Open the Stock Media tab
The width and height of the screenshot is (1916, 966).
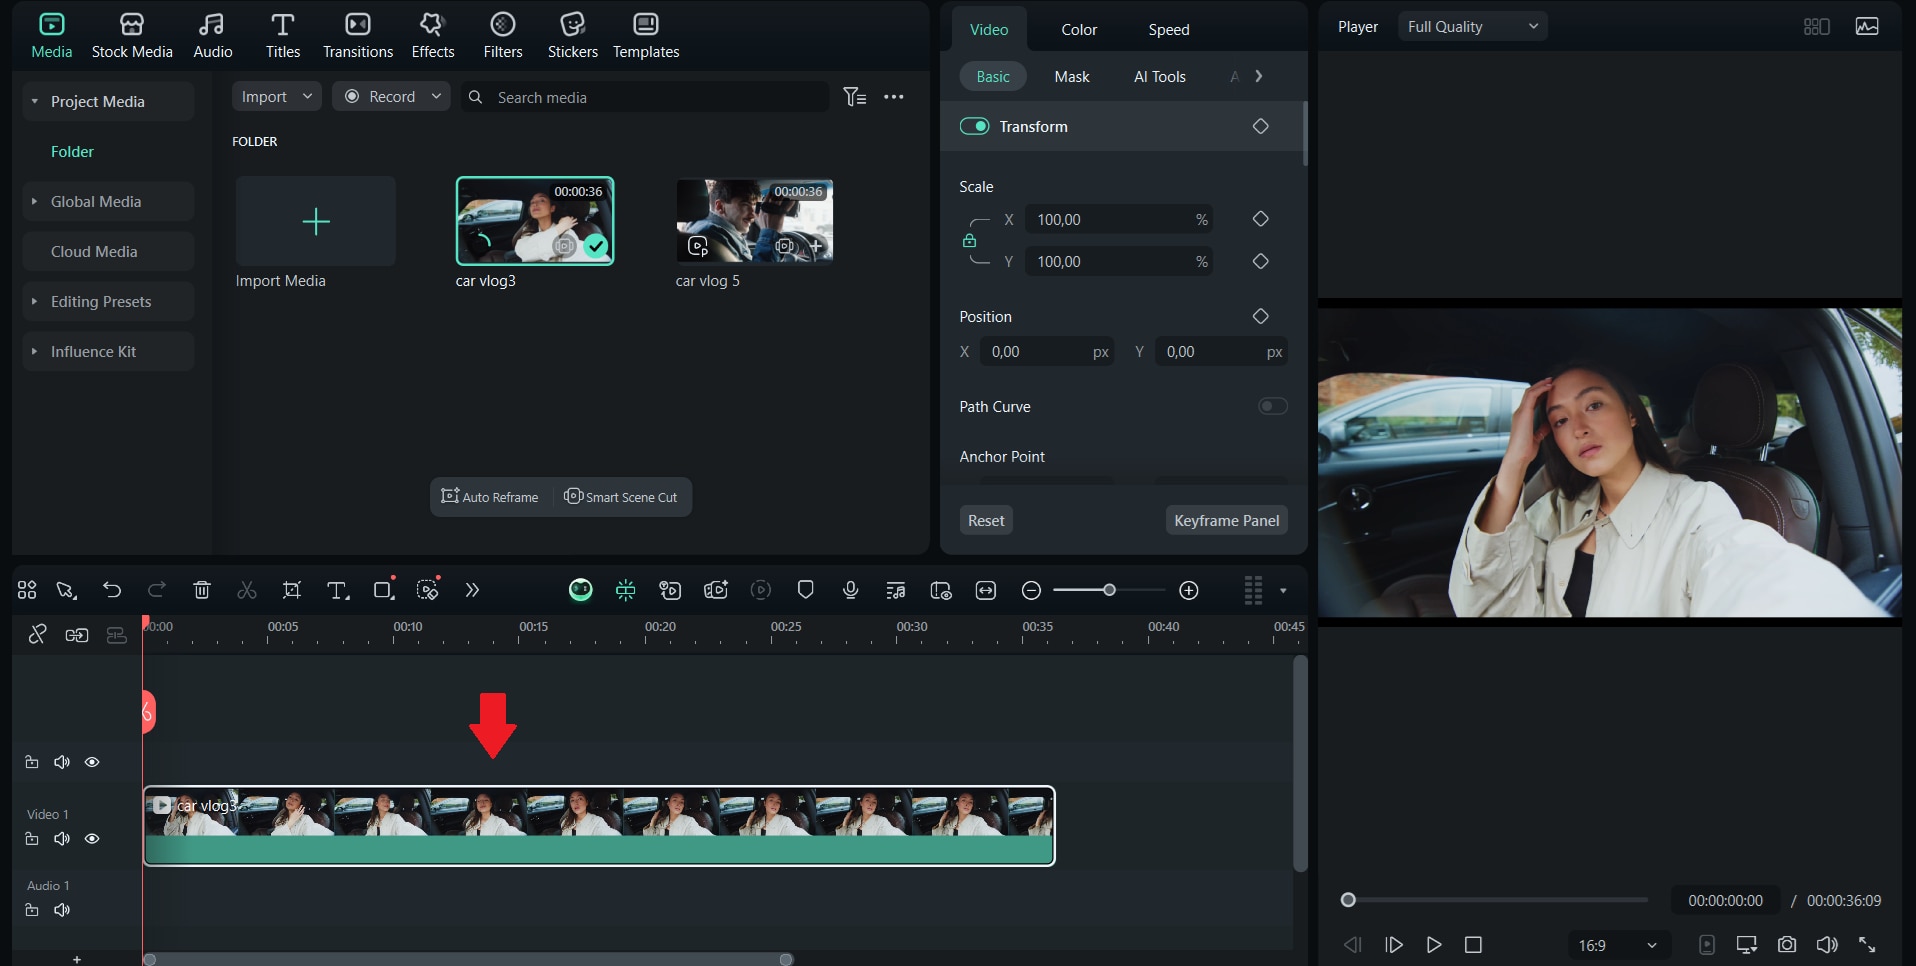click(x=132, y=36)
